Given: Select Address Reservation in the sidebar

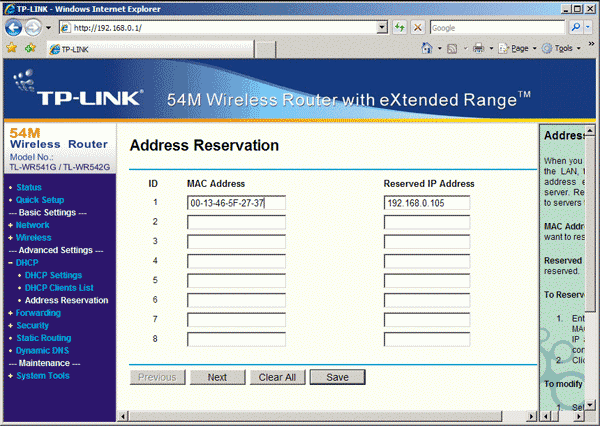Looking at the screenshot, I should (67, 300).
